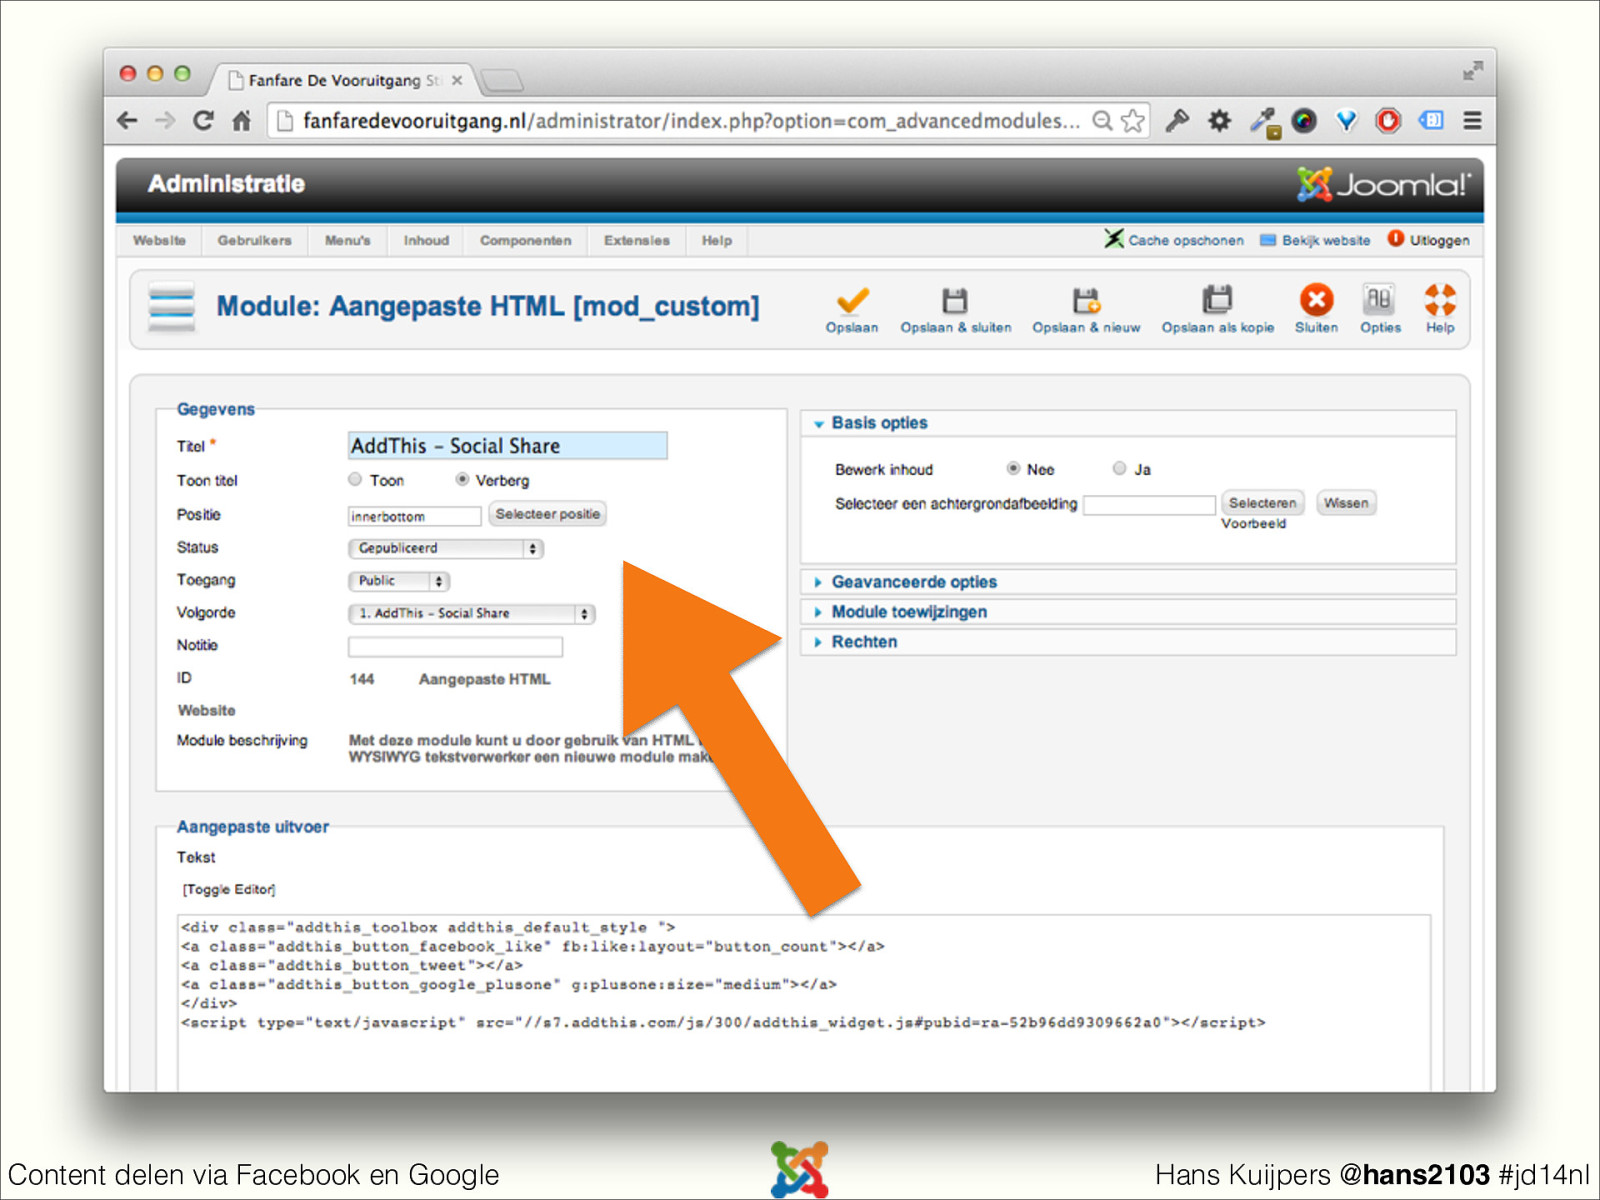
Task: Open the Inhoud menu
Action: (426, 240)
